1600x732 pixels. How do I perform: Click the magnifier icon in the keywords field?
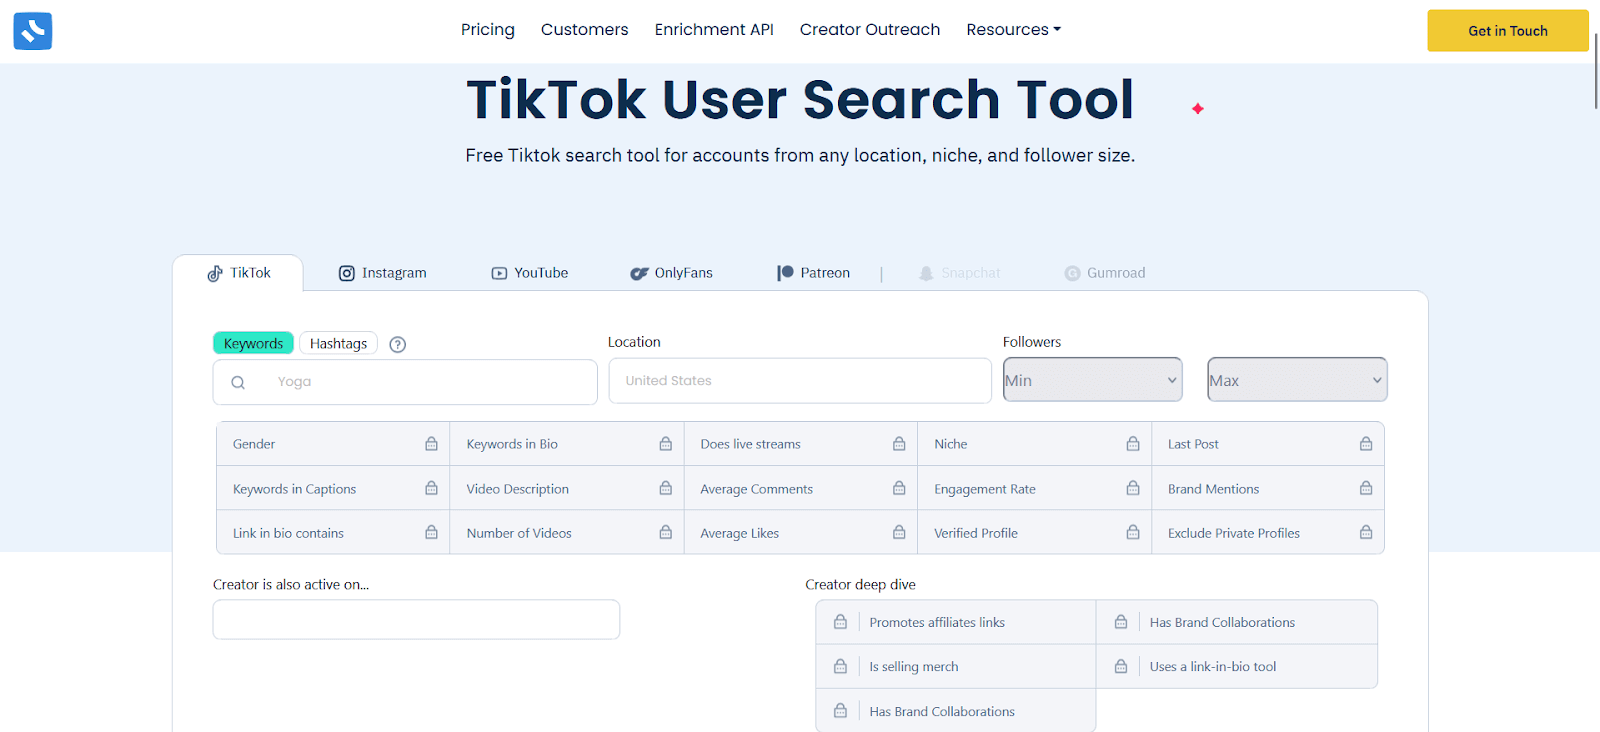(238, 382)
